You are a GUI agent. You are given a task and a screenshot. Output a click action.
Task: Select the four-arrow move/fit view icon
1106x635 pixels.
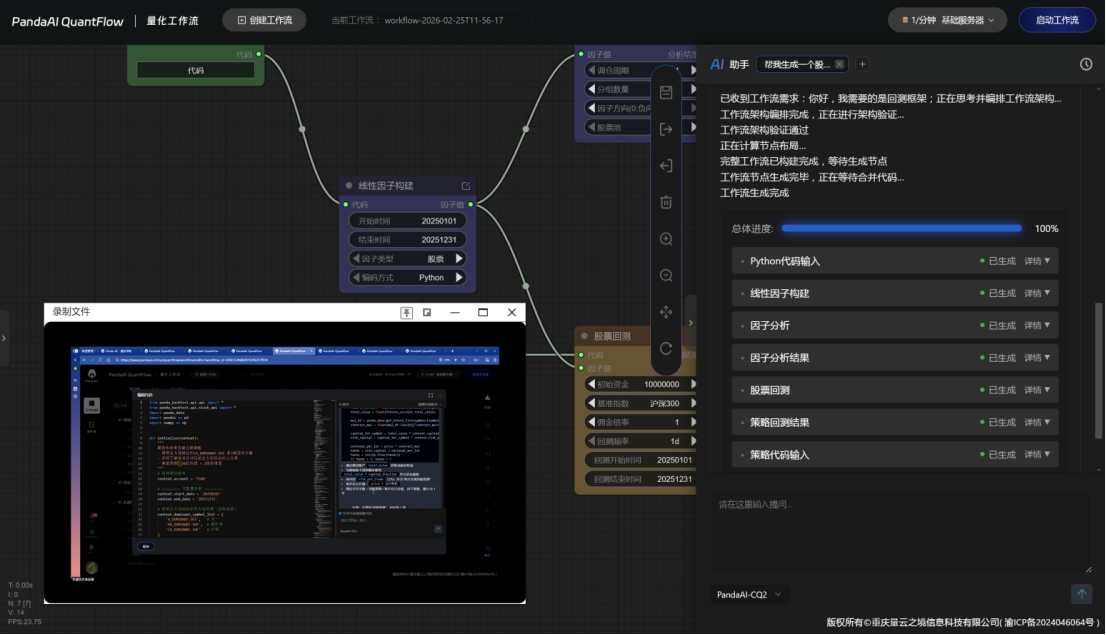click(x=666, y=312)
